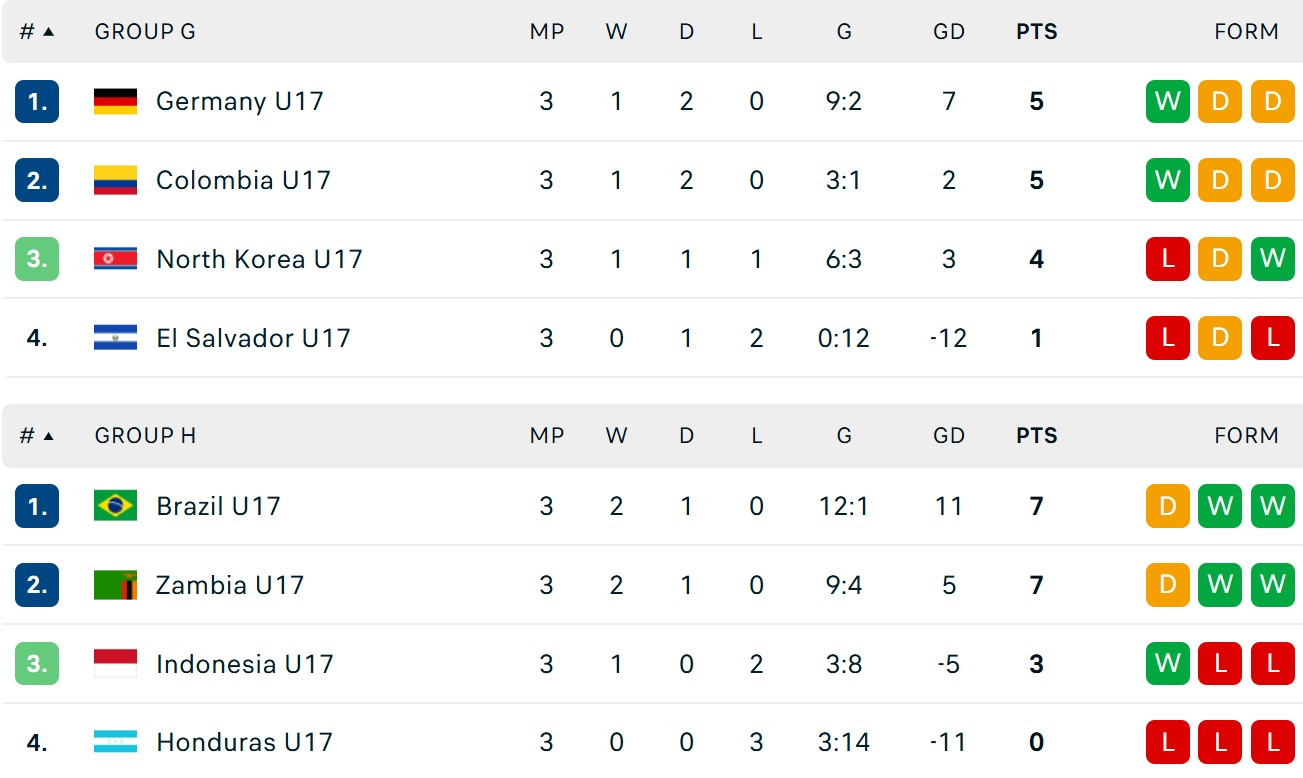
Task: Click the Colombia U17 flag icon
Action: (115, 180)
